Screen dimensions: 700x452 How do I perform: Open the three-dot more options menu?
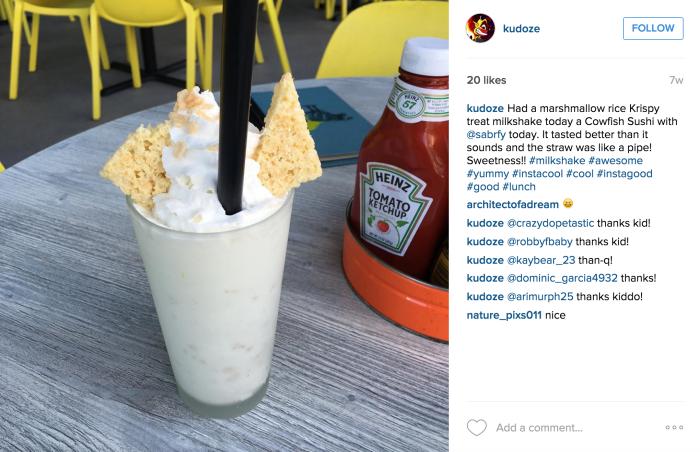(674, 427)
